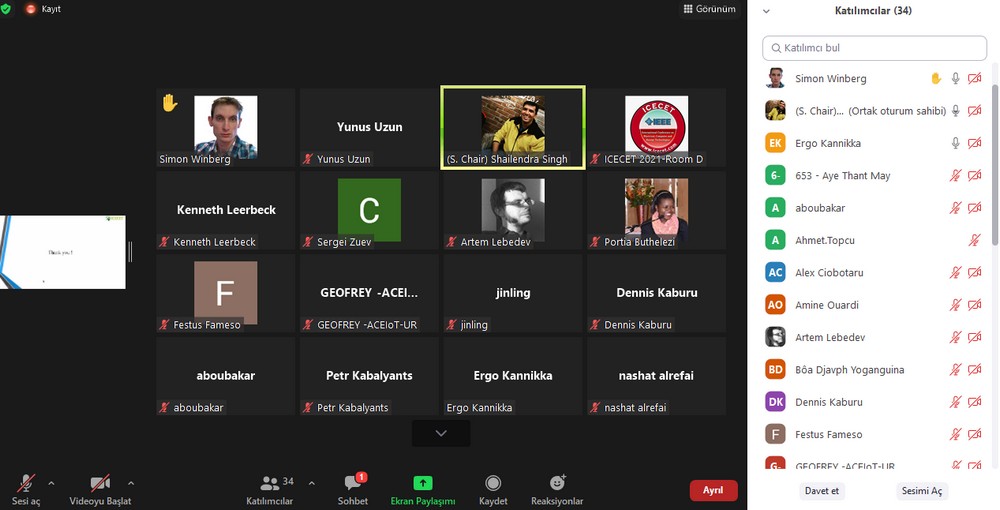Select the shared screen presentation thumbnail
The image size is (1000, 510).
coord(63,252)
